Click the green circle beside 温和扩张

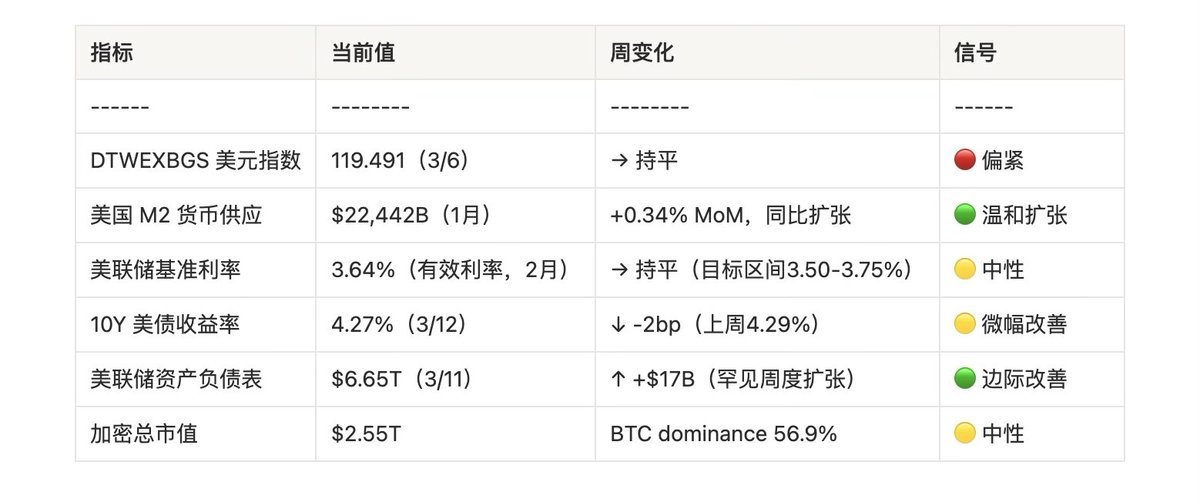(965, 215)
